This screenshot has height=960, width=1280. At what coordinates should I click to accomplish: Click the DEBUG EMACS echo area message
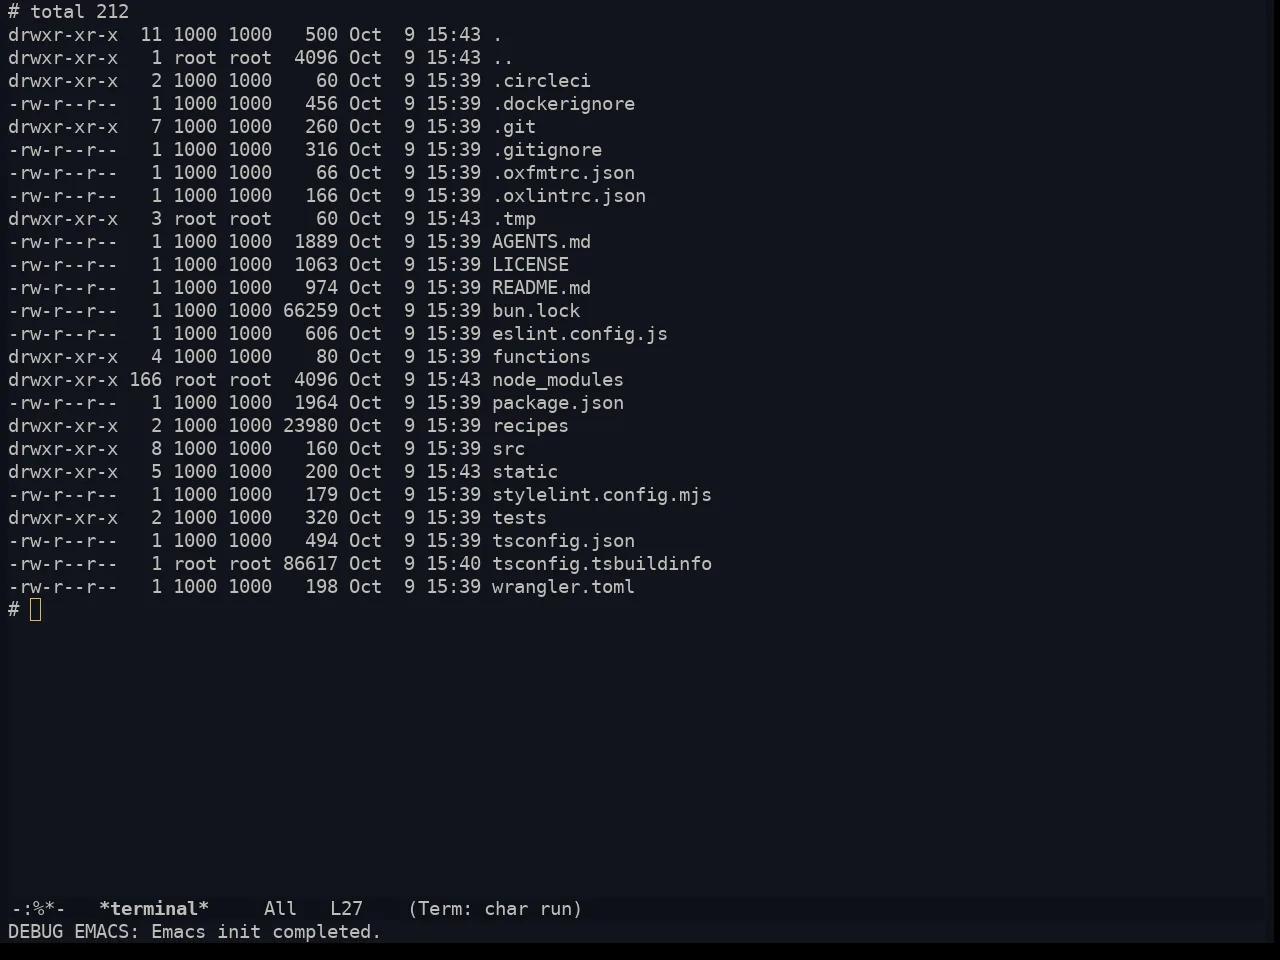(195, 932)
